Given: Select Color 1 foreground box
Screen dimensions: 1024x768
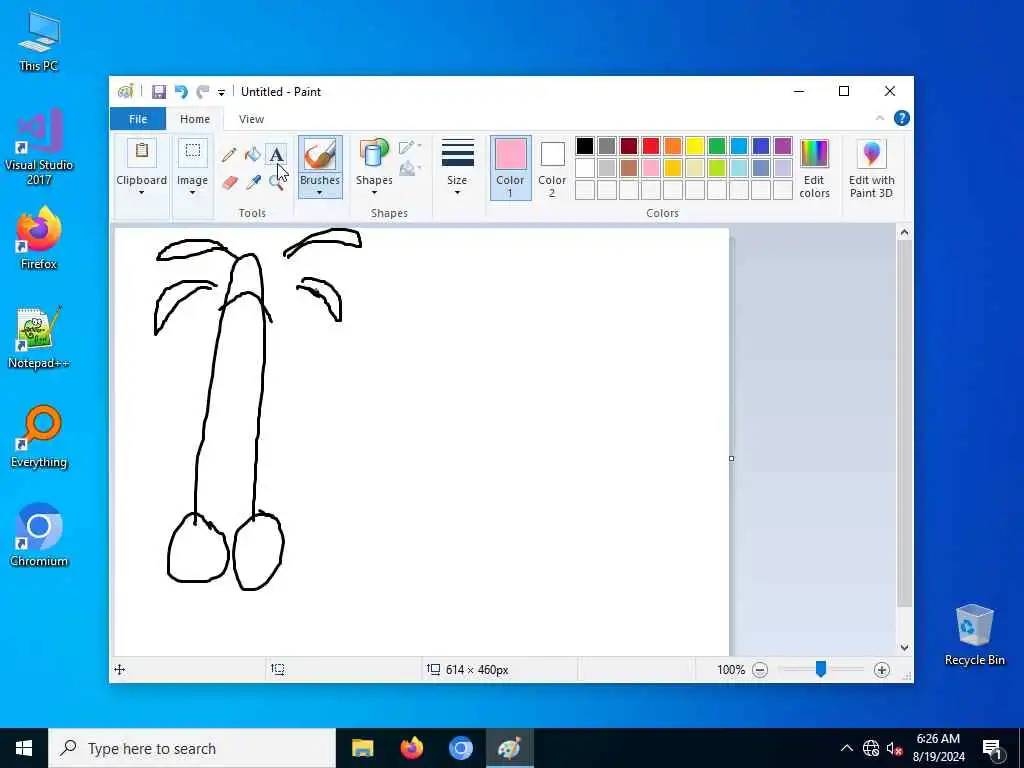Looking at the screenshot, I should 510,168.
